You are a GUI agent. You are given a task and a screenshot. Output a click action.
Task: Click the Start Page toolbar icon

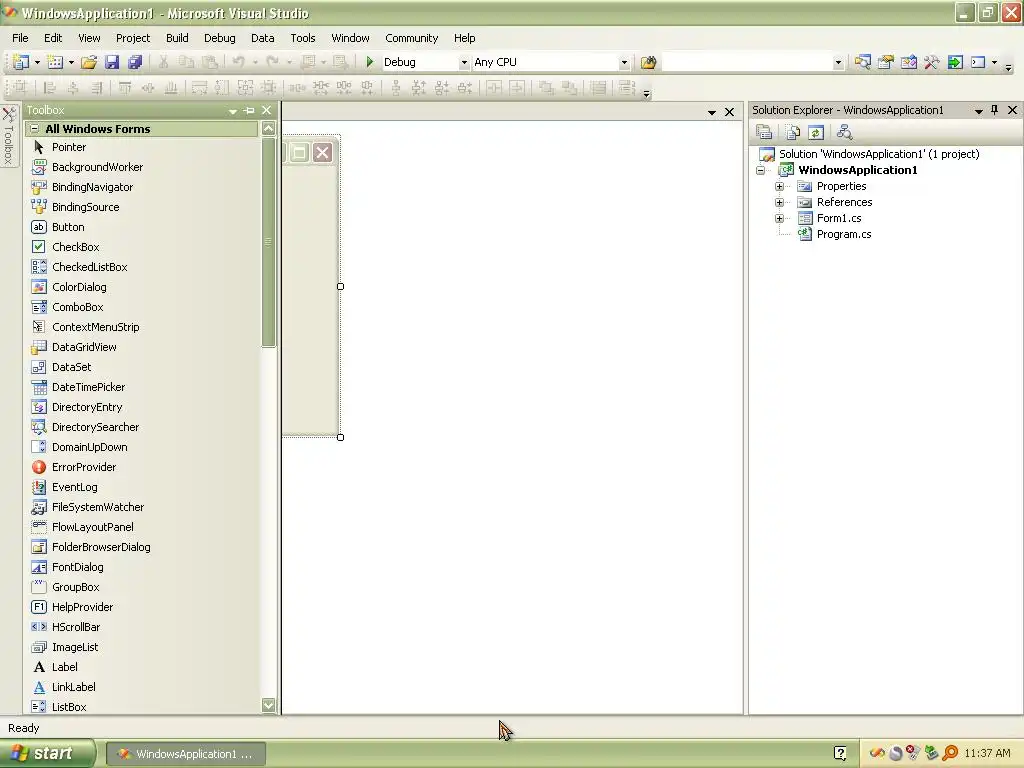click(955, 62)
